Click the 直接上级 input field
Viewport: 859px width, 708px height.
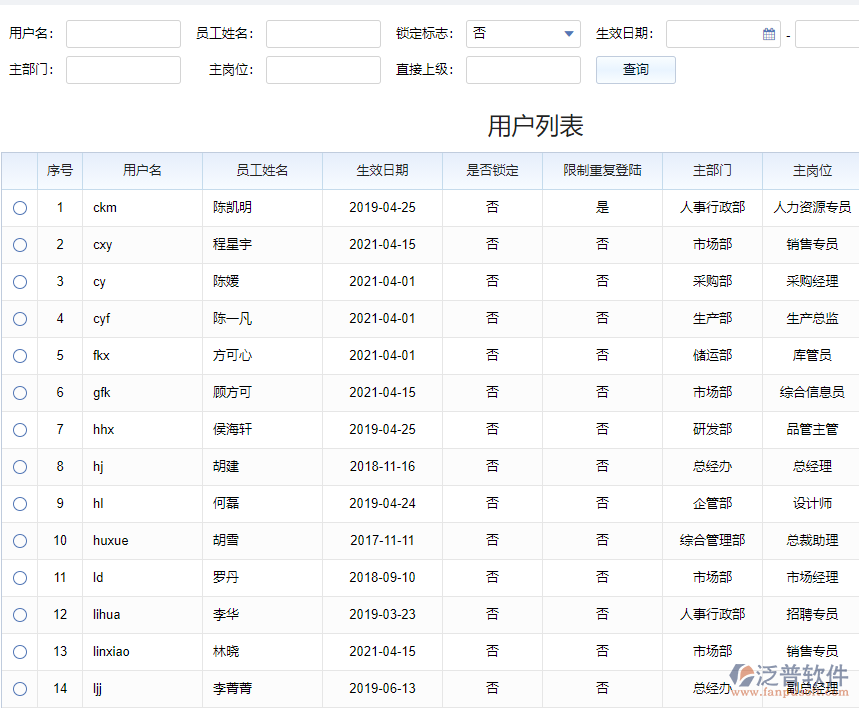point(523,70)
